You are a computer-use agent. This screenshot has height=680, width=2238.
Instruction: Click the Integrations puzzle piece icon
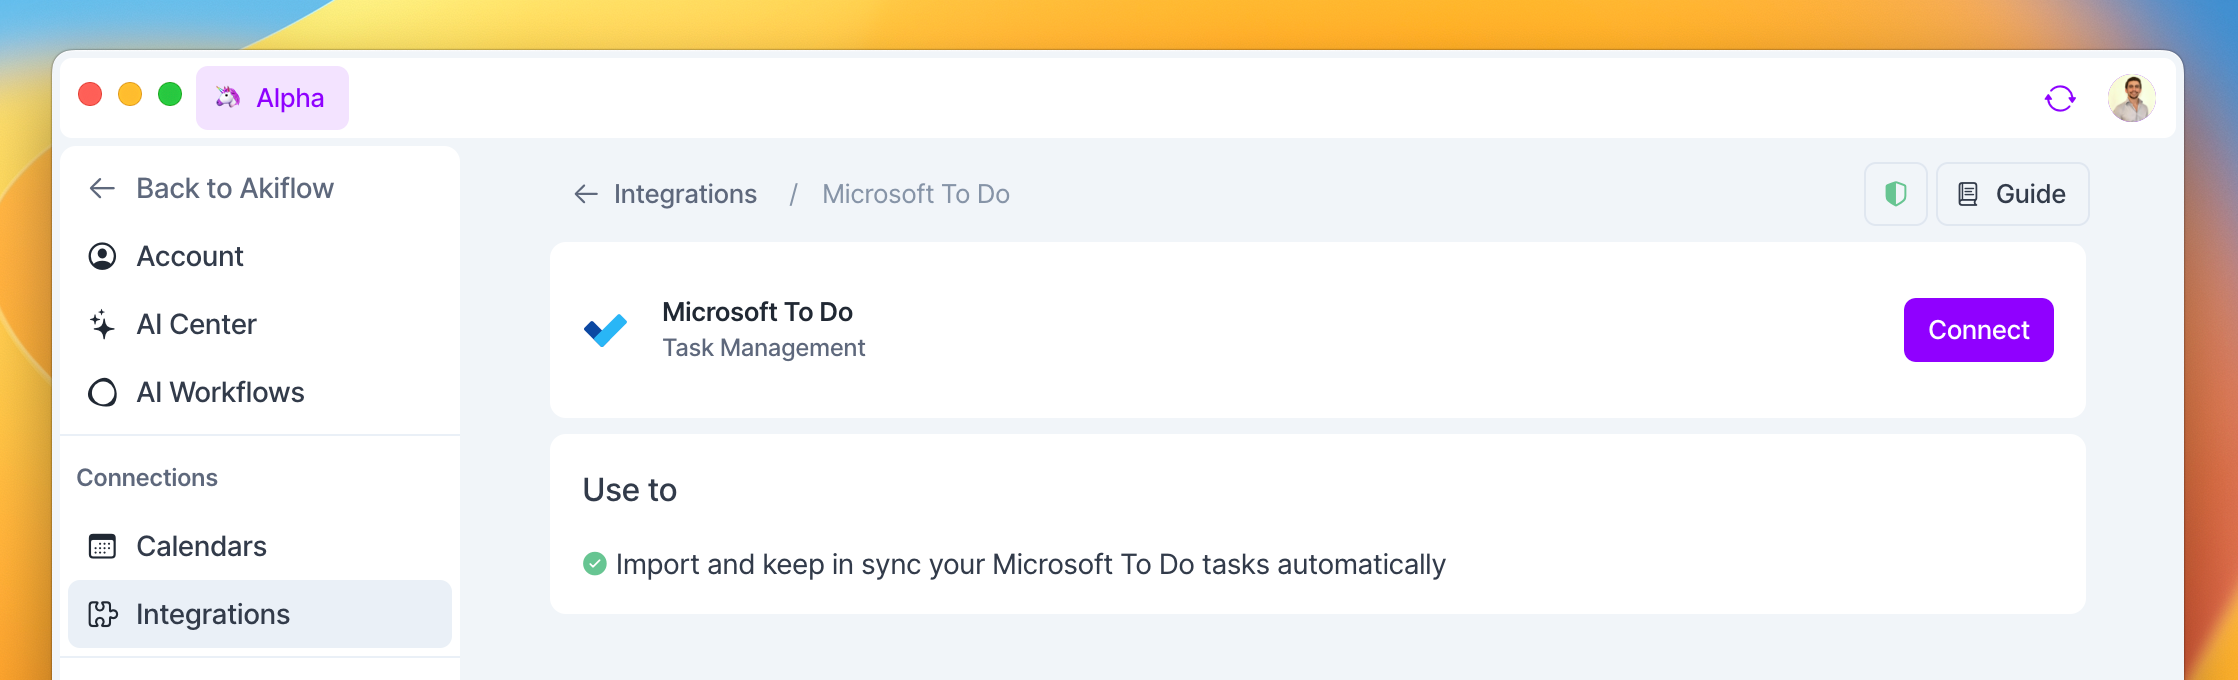click(x=102, y=614)
